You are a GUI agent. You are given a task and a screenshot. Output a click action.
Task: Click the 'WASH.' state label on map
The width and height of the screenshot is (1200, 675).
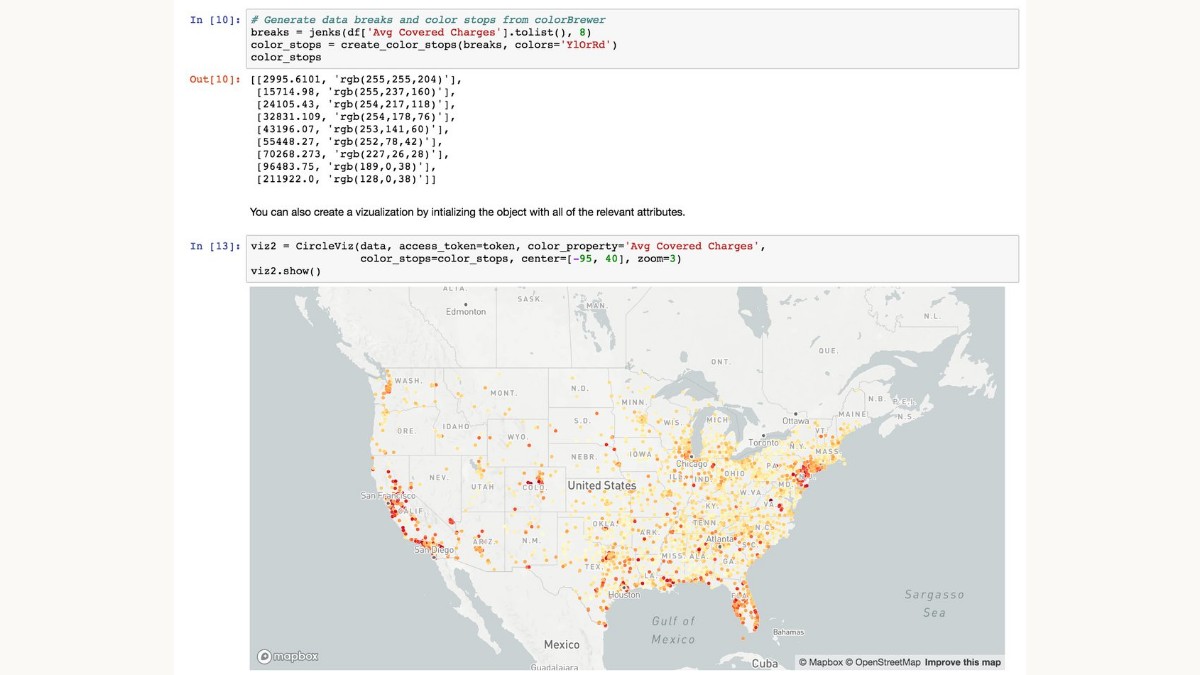click(x=407, y=381)
